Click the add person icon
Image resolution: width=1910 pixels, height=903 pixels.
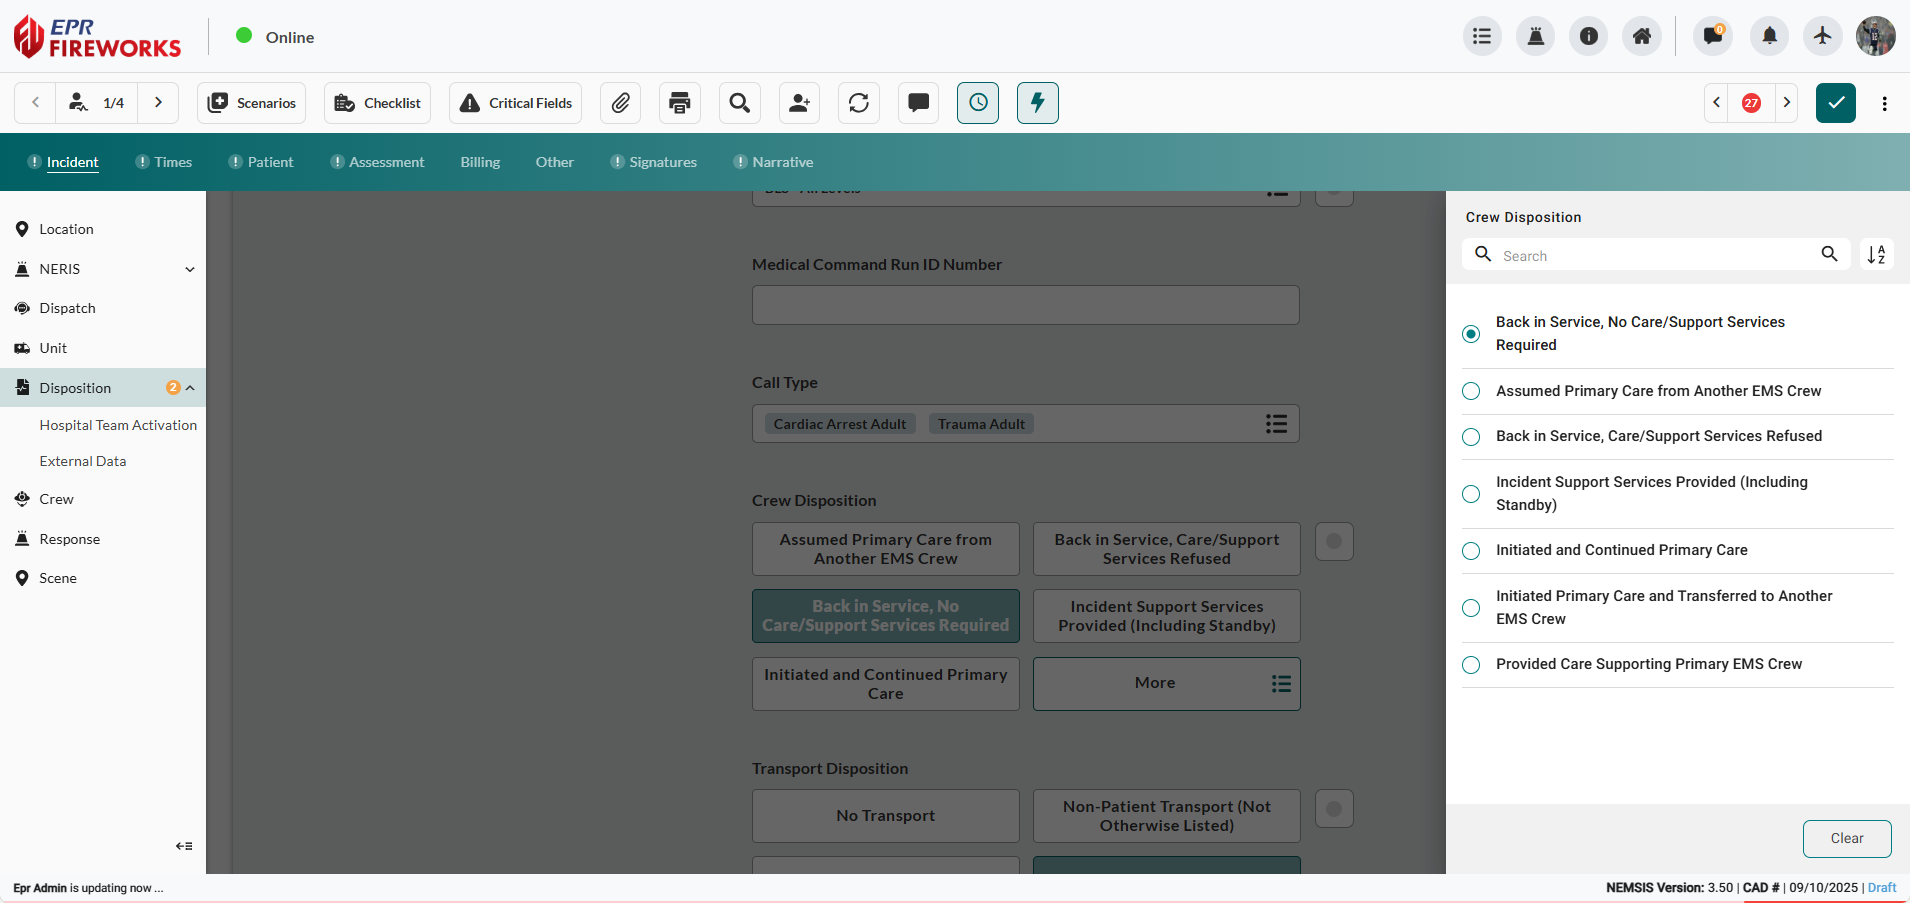click(x=799, y=103)
